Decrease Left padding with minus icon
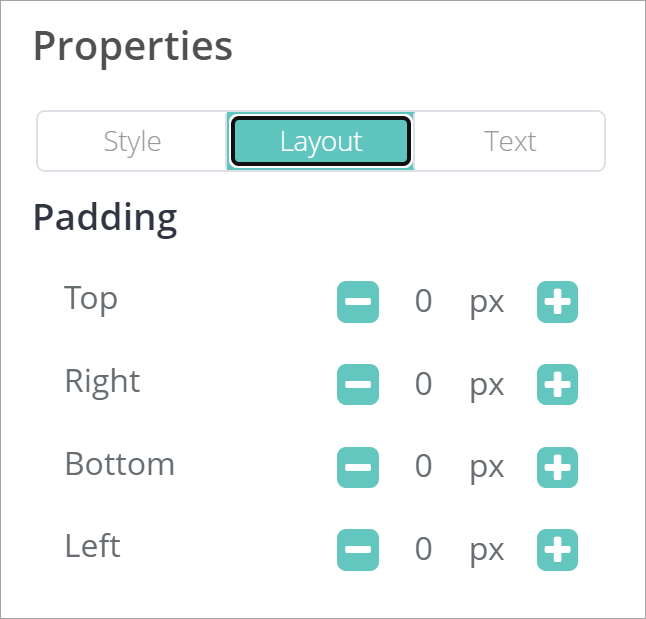Viewport: 646px width, 619px height. pos(358,550)
